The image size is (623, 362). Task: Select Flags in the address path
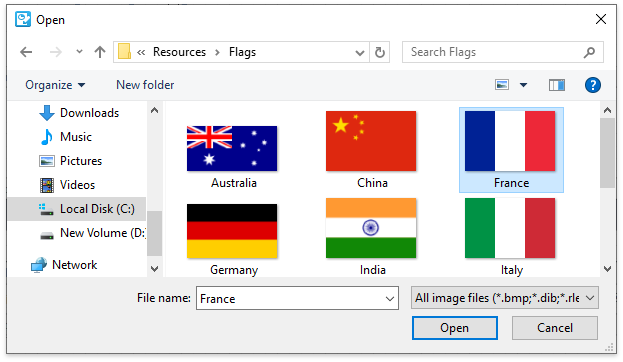242,52
